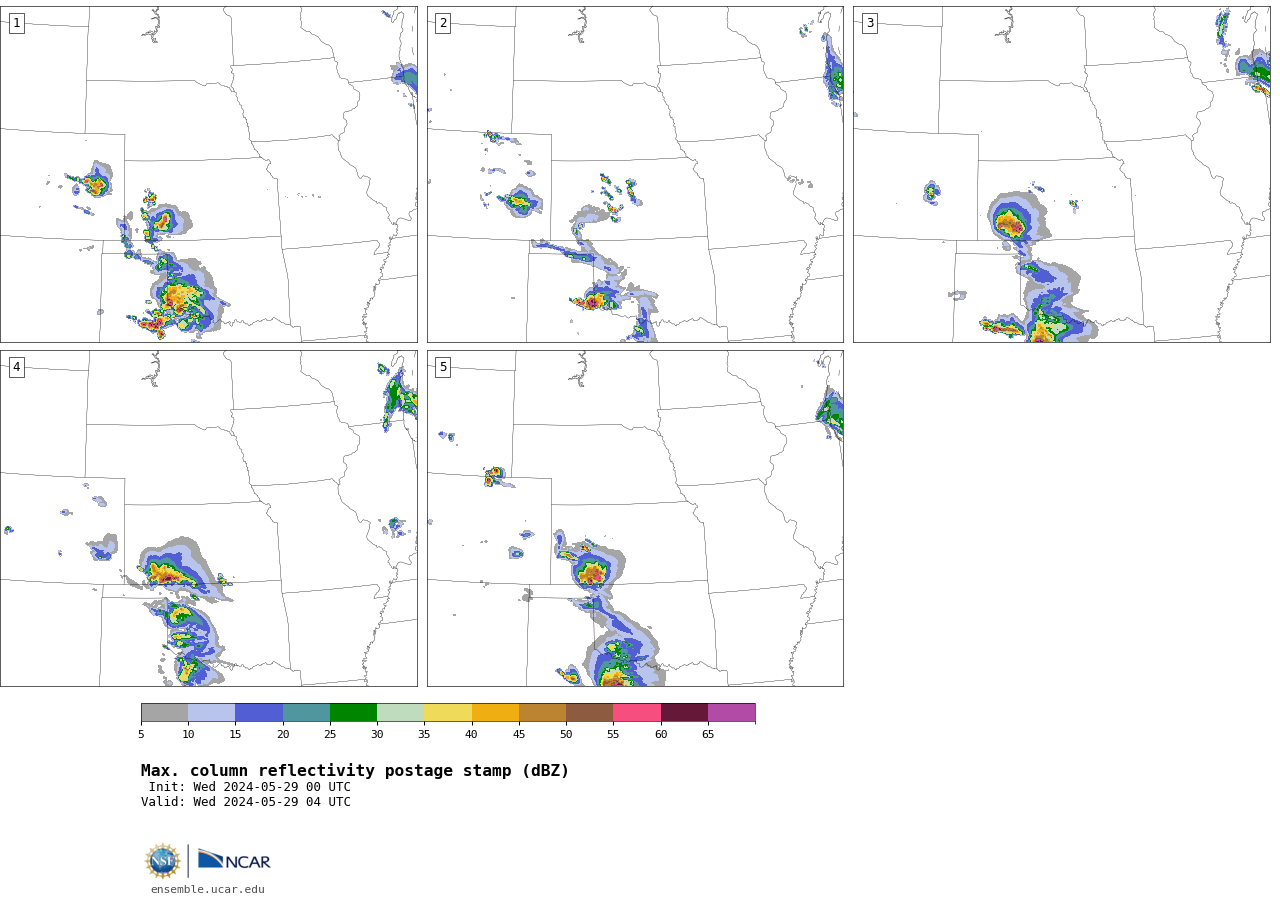Viewport: 1280px width, 901px height.
Task: Click the Valid: Wed 2024-05-29 04 UTC text
Action: point(246,802)
